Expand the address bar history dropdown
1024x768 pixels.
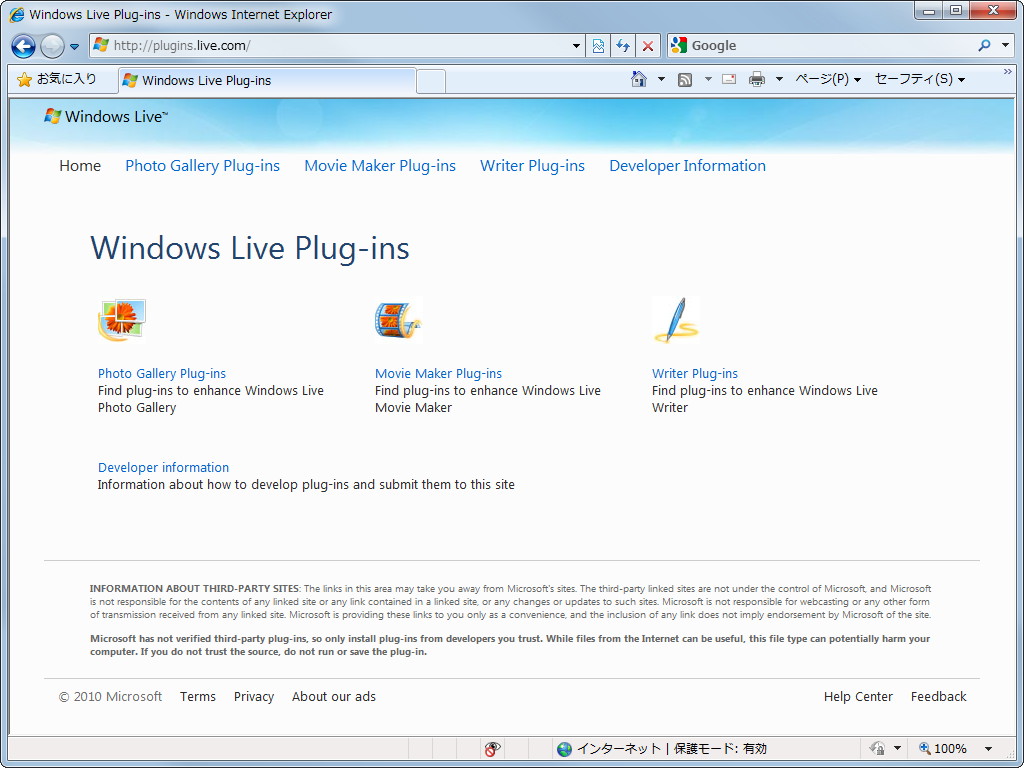tap(575, 46)
